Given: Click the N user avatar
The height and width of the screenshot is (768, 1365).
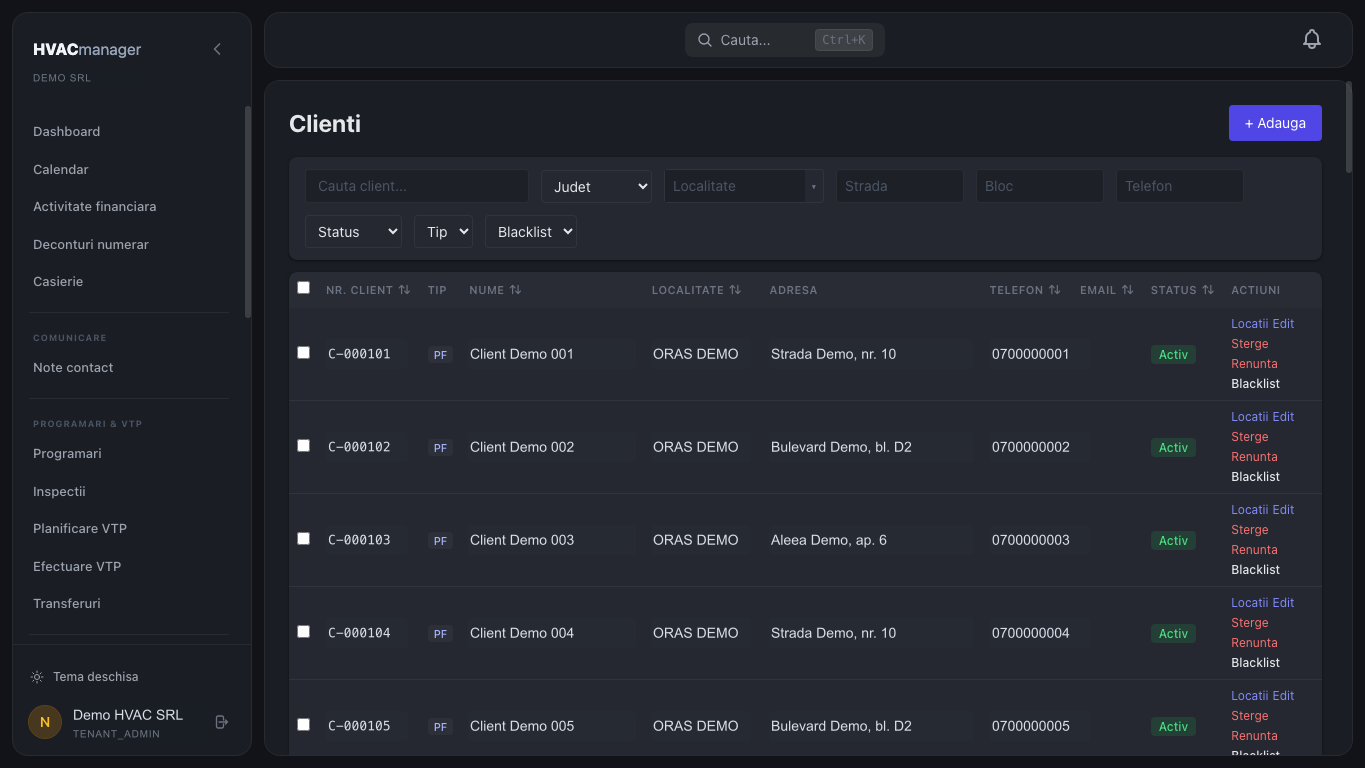Looking at the screenshot, I should [45, 722].
